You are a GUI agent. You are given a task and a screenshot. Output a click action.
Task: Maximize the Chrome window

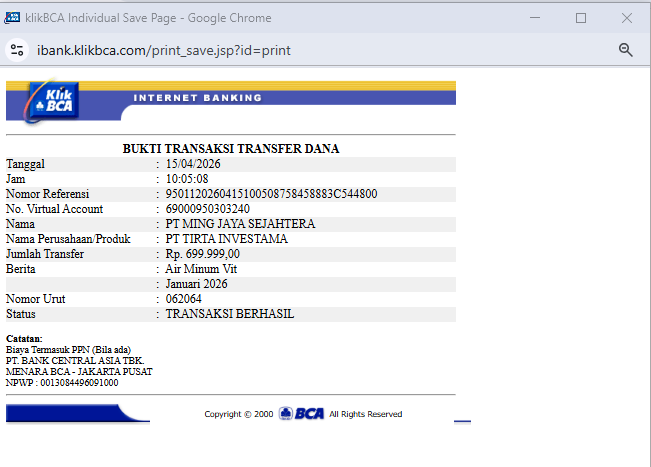point(581,18)
